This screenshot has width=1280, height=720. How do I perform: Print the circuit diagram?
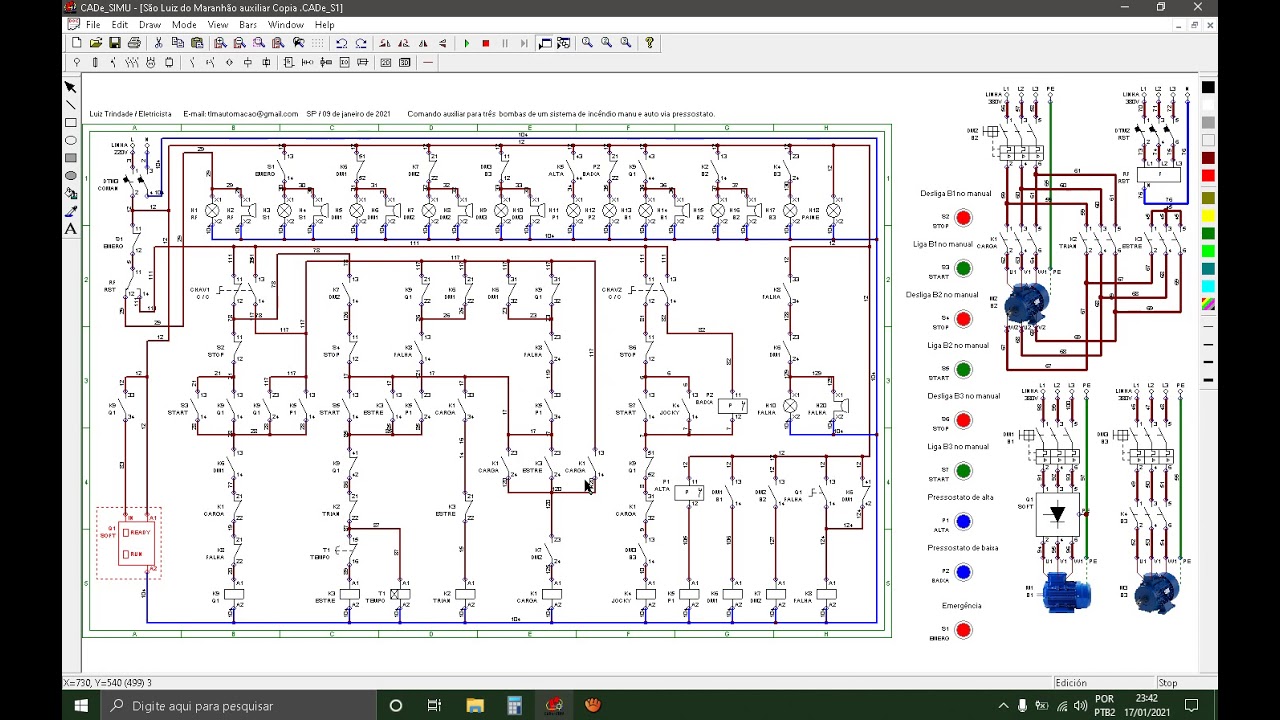134,43
